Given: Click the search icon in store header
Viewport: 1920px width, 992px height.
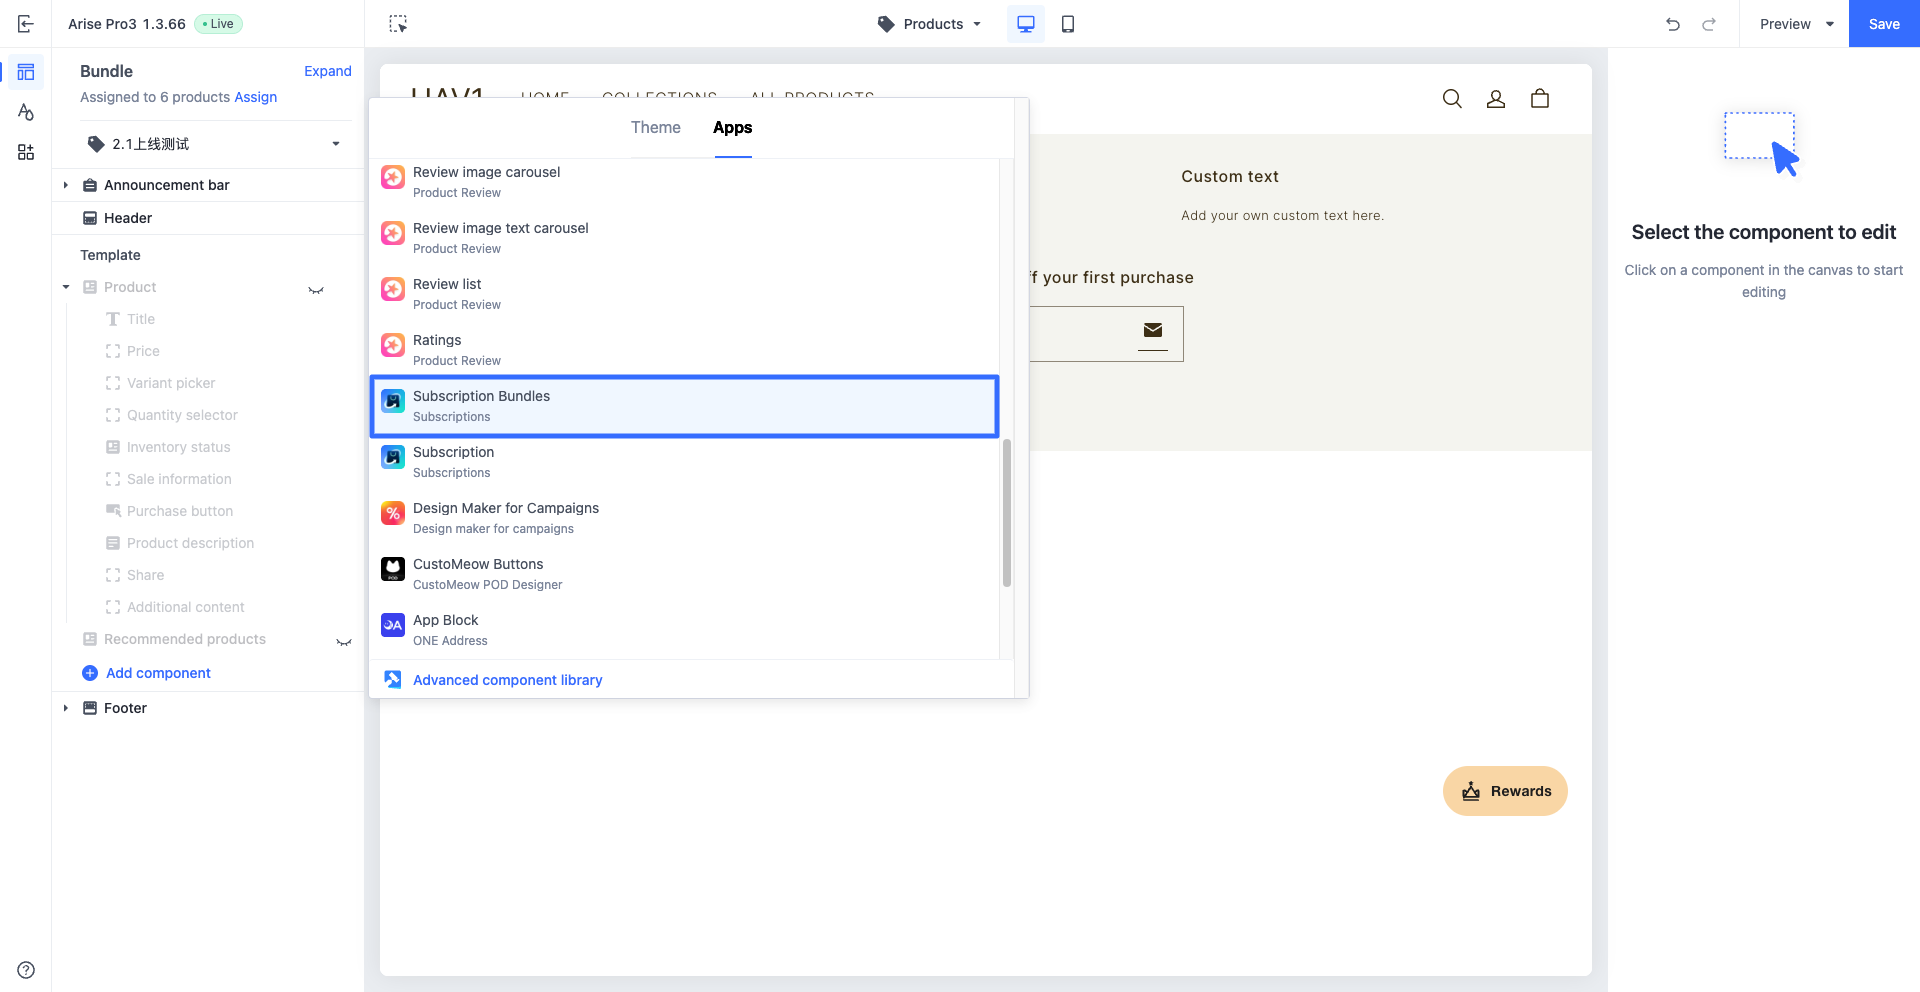Looking at the screenshot, I should 1452,98.
